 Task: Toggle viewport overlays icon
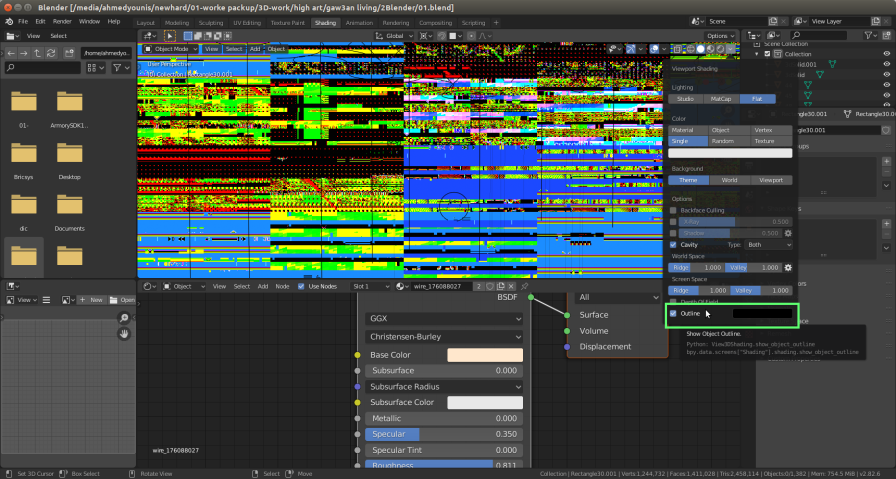655,49
